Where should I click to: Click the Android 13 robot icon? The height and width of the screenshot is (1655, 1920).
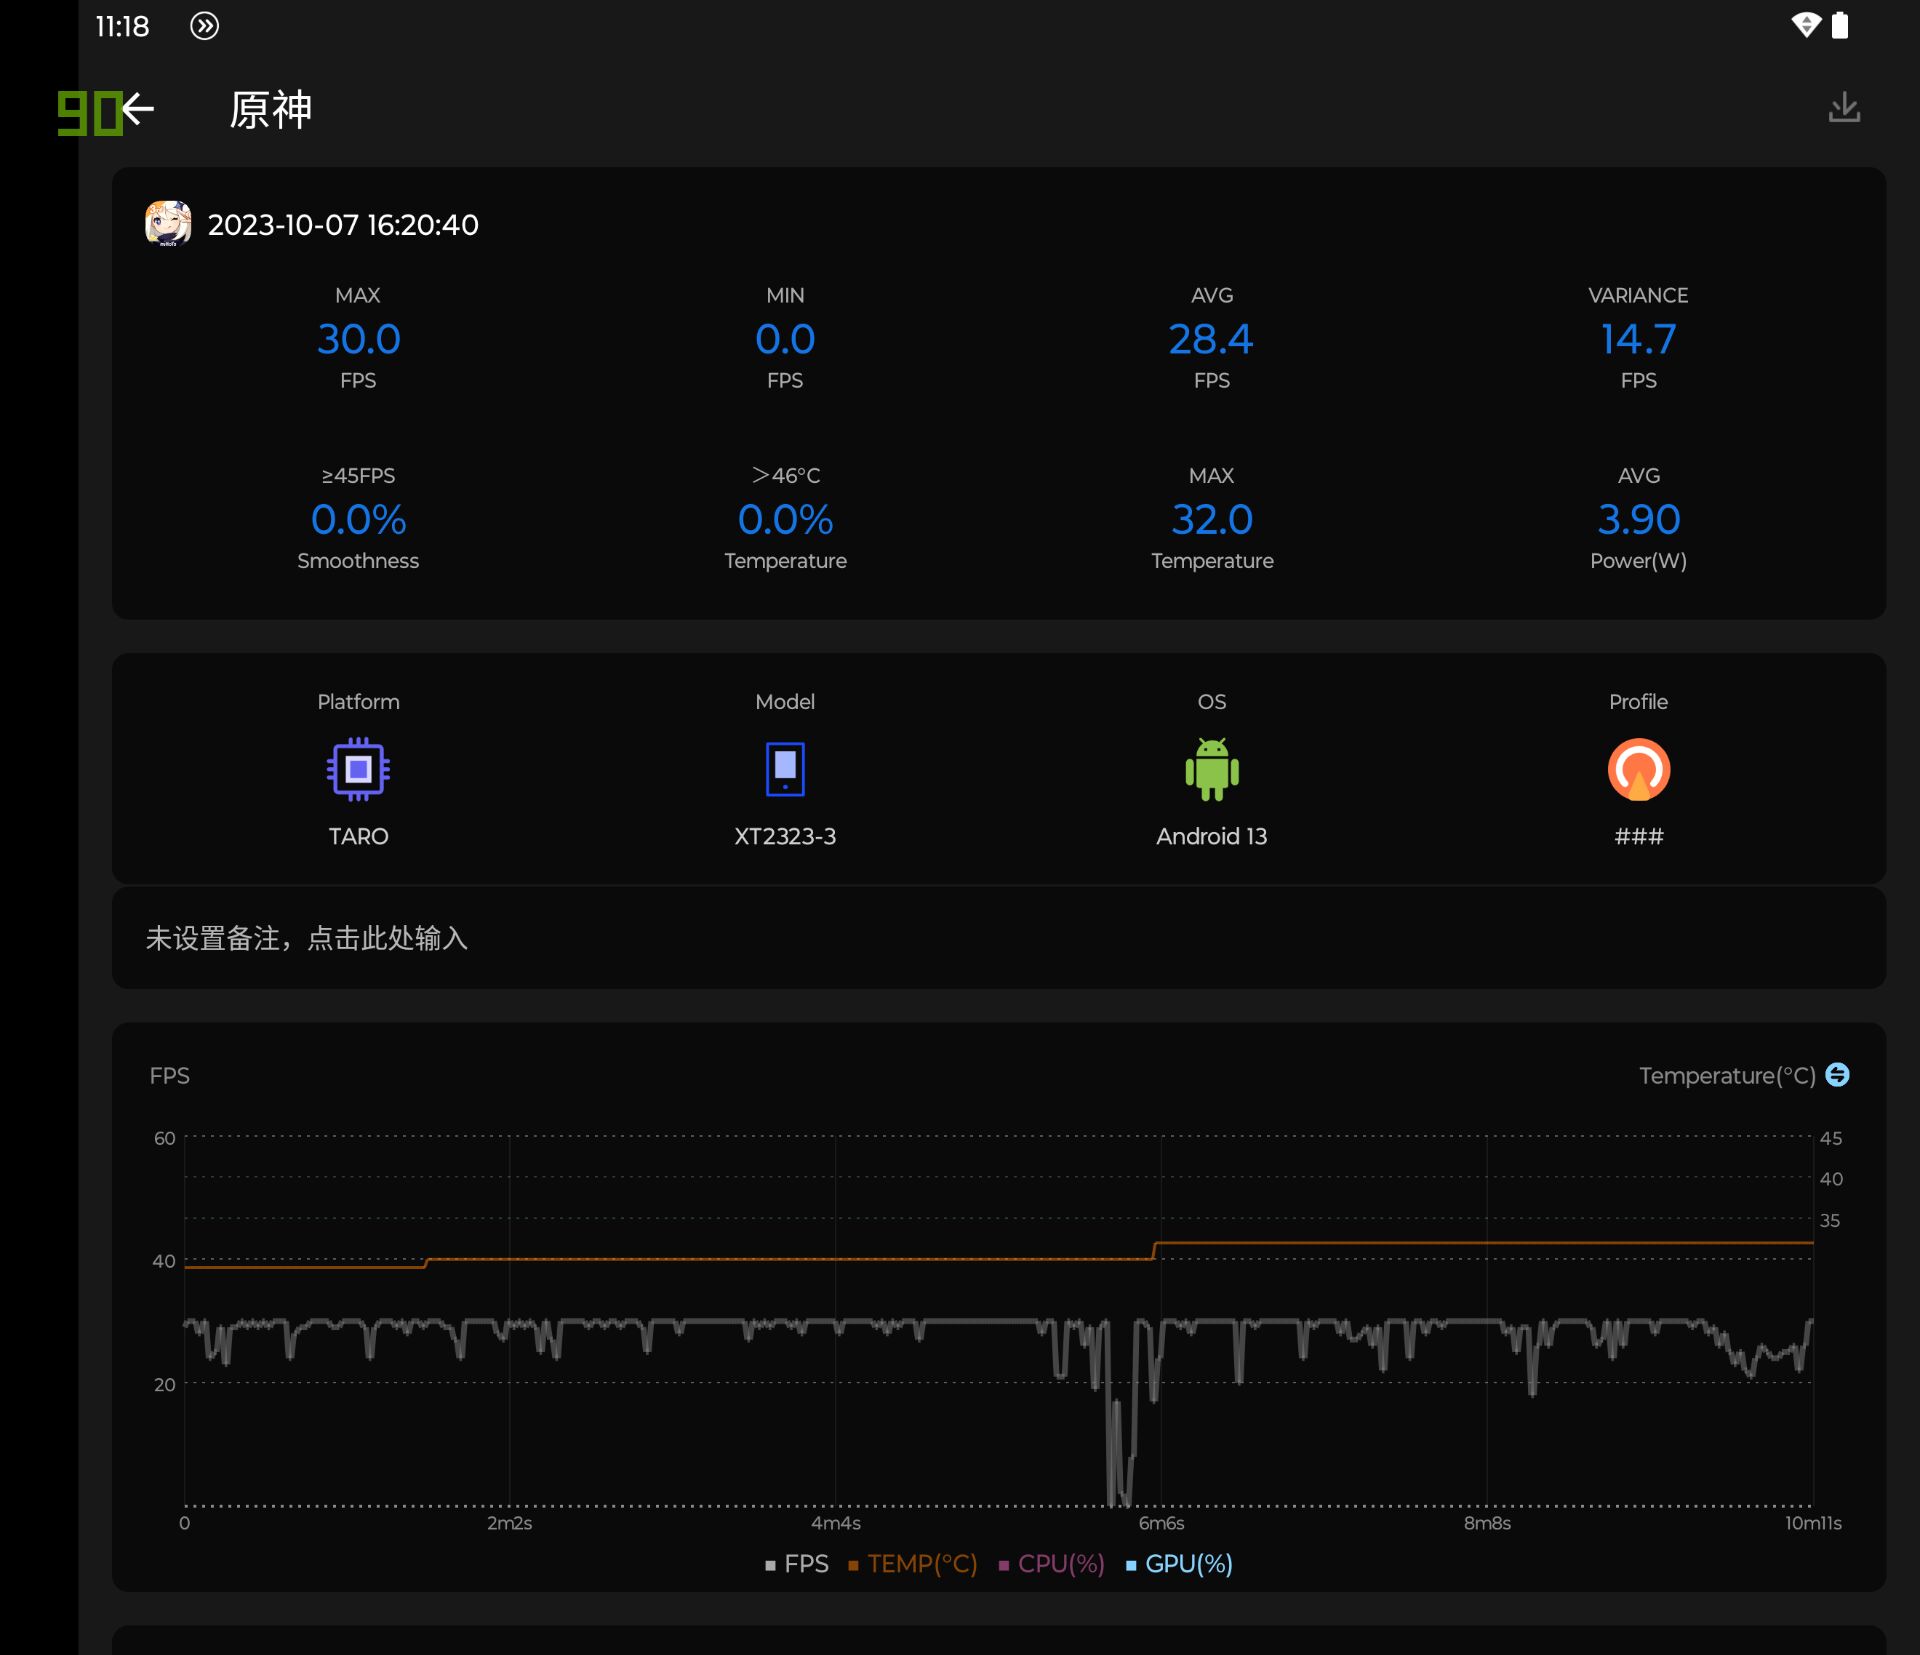click(1211, 769)
